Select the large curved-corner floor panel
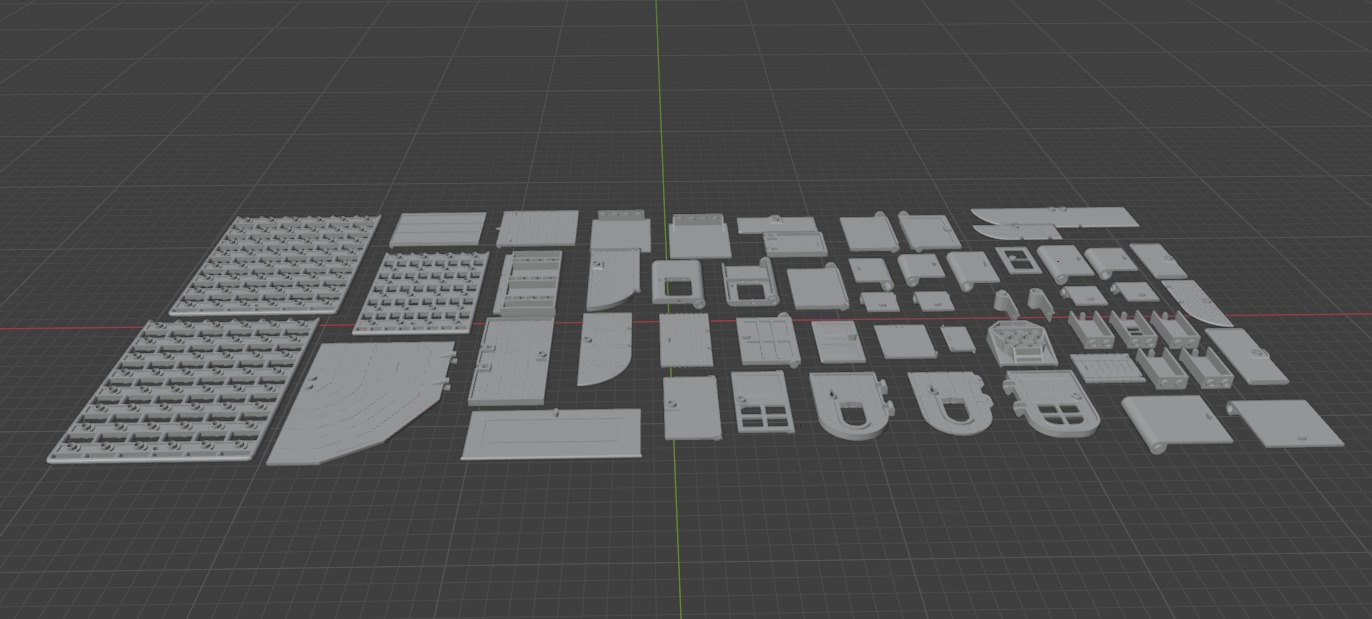The width and height of the screenshot is (1372, 619). coord(361,401)
